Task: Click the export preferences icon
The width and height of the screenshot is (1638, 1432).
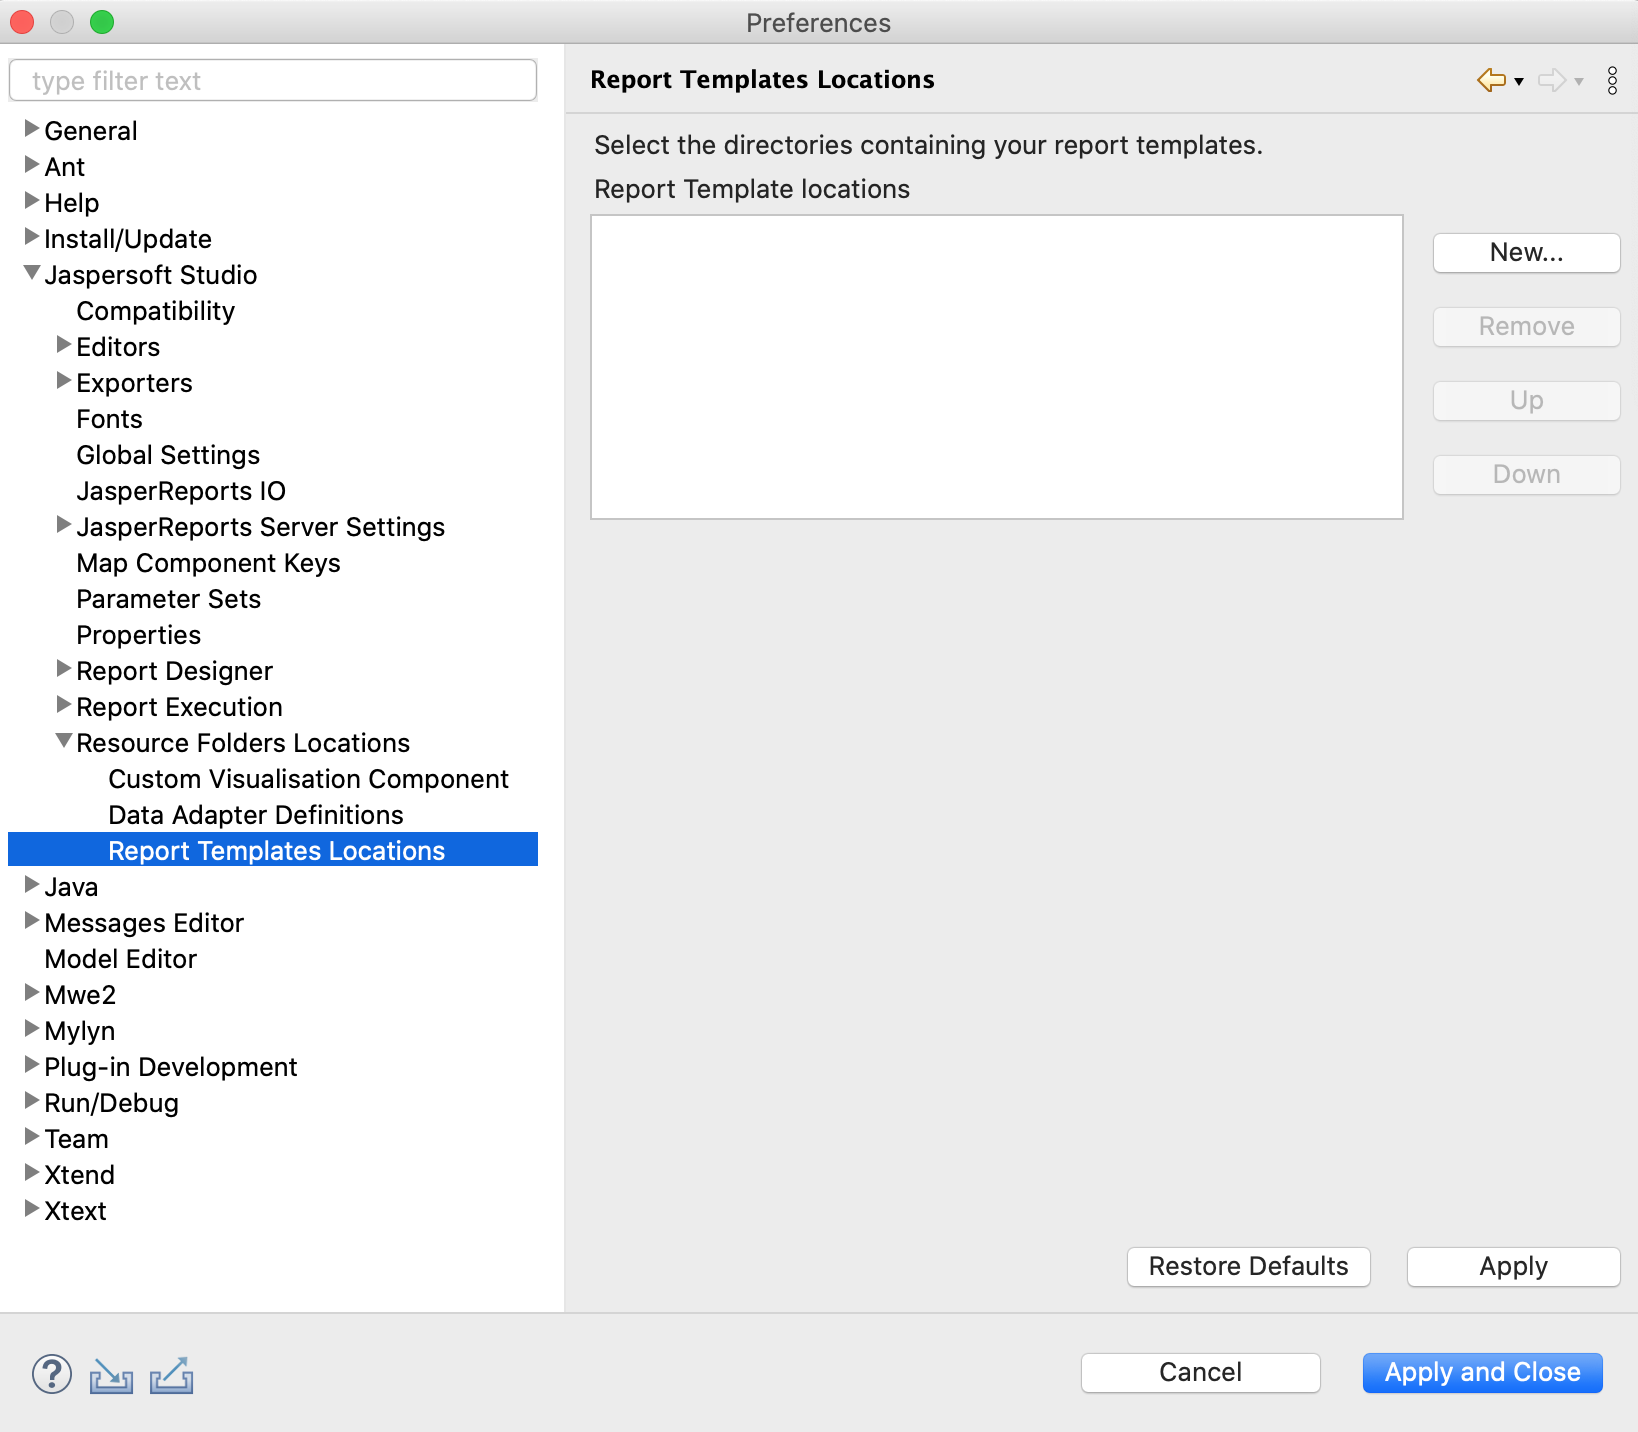Action: [x=171, y=1375]
